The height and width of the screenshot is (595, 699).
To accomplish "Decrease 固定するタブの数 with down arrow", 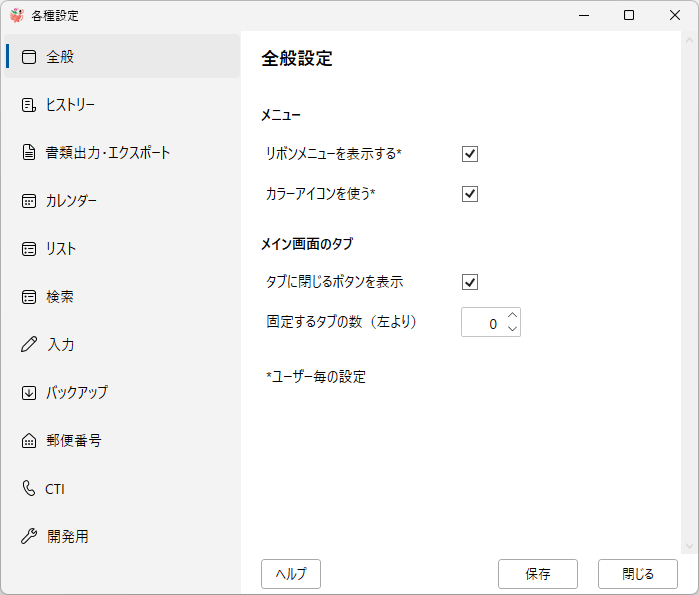I will point(512,329).
